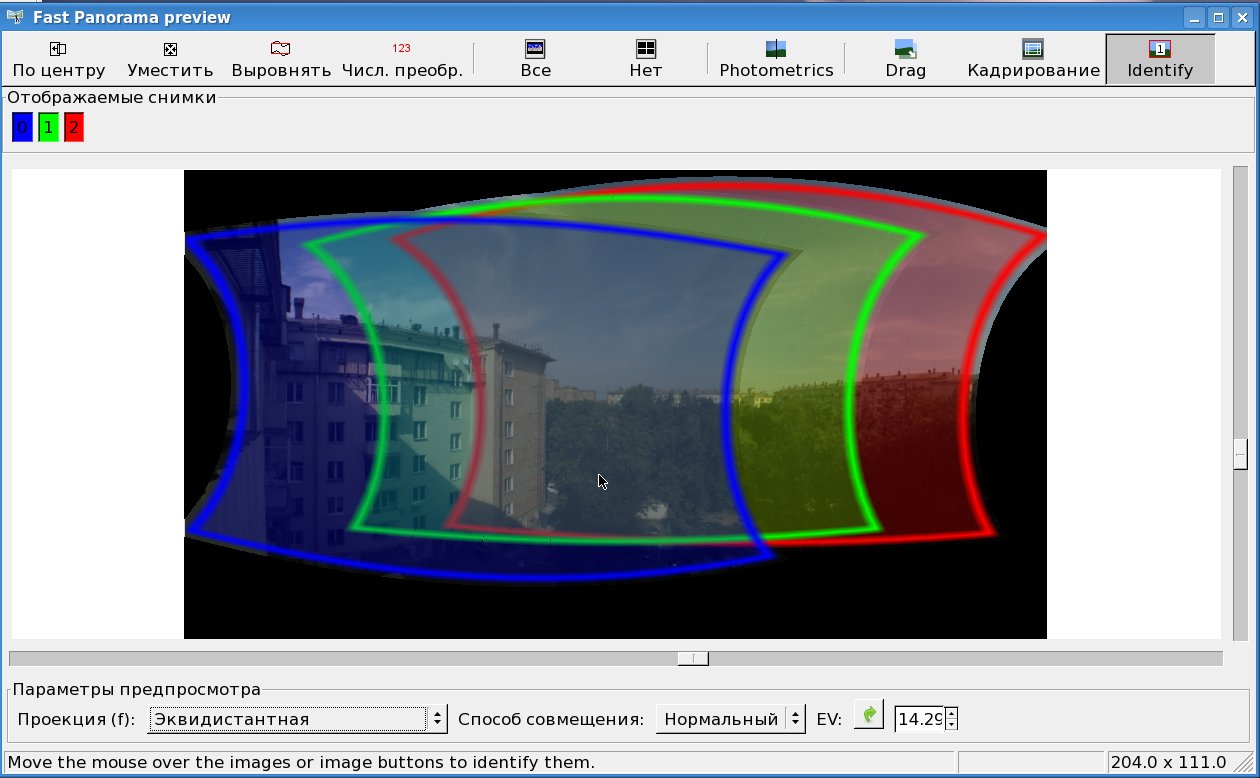Toggle the Identify tool
This screenshot has height=778, width=1260.
1160,59
